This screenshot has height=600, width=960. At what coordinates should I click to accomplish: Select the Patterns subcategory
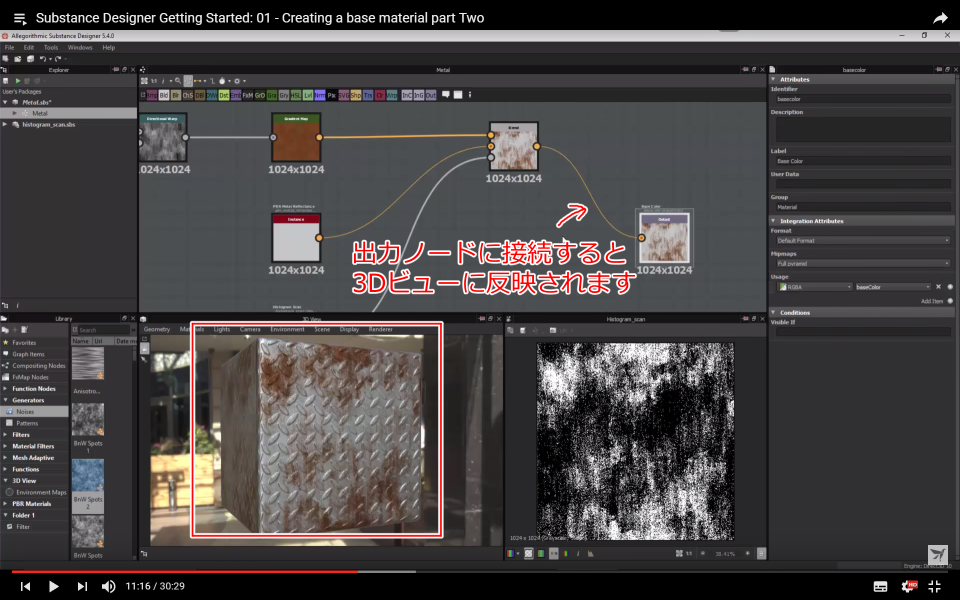coord(27,423)
